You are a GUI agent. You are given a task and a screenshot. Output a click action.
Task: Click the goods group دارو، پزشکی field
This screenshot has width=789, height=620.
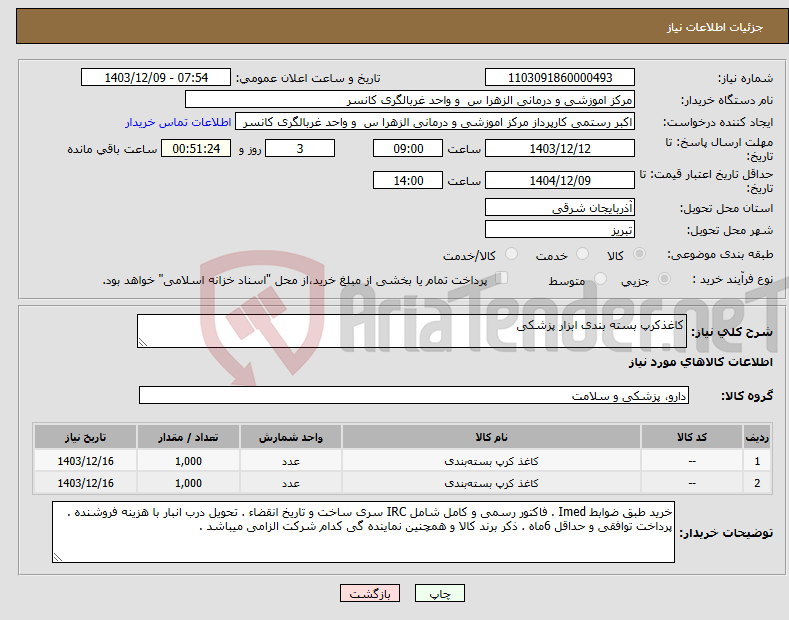(414, 396)
